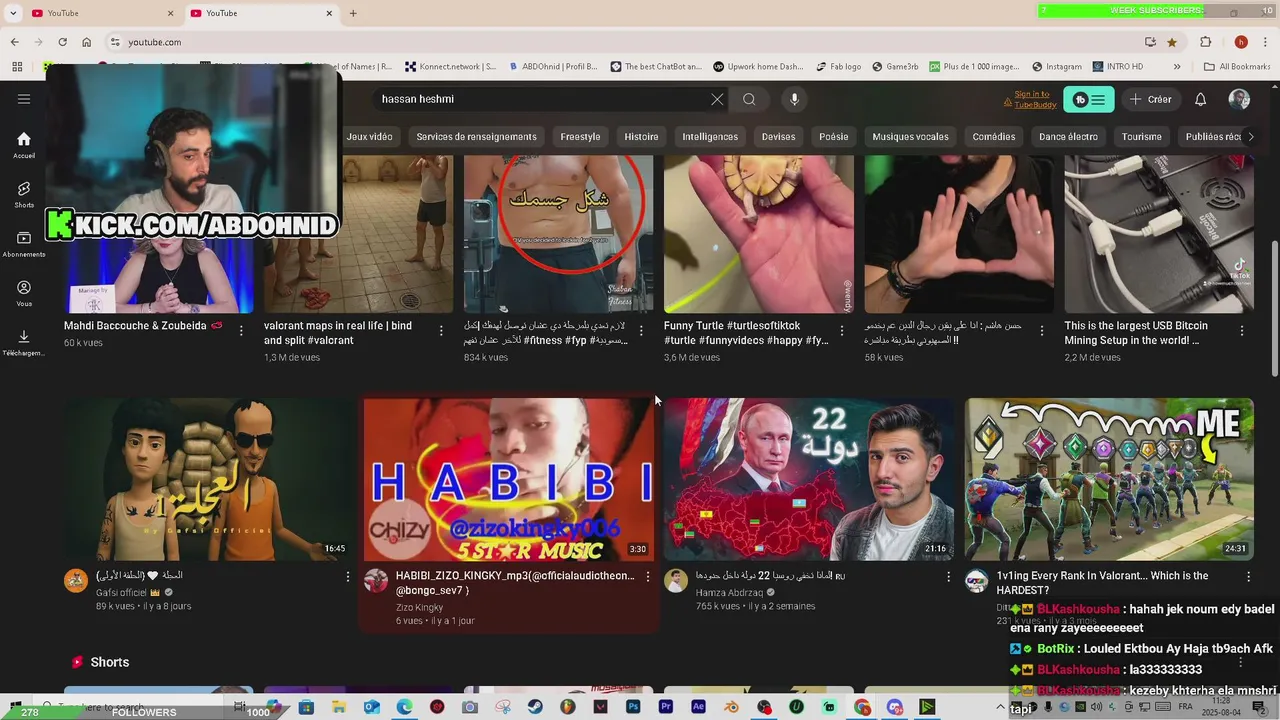The height and width of the screenshot is (720, 1280).
Task: Play the HABIBI Zizo Kingky video thumbnail
Action: [509, 480]
